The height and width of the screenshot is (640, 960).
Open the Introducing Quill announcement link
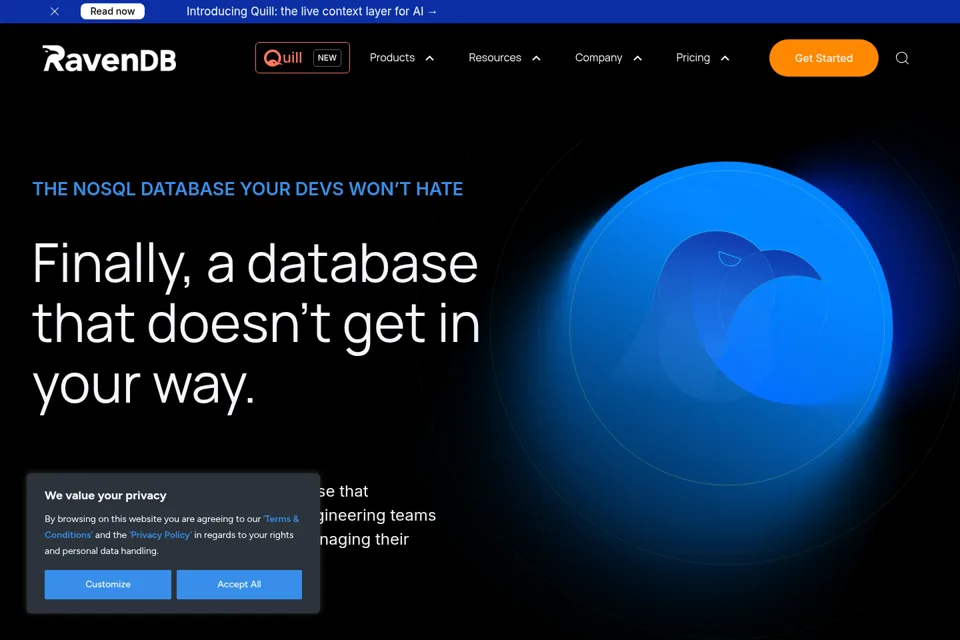tap(311, 11)
